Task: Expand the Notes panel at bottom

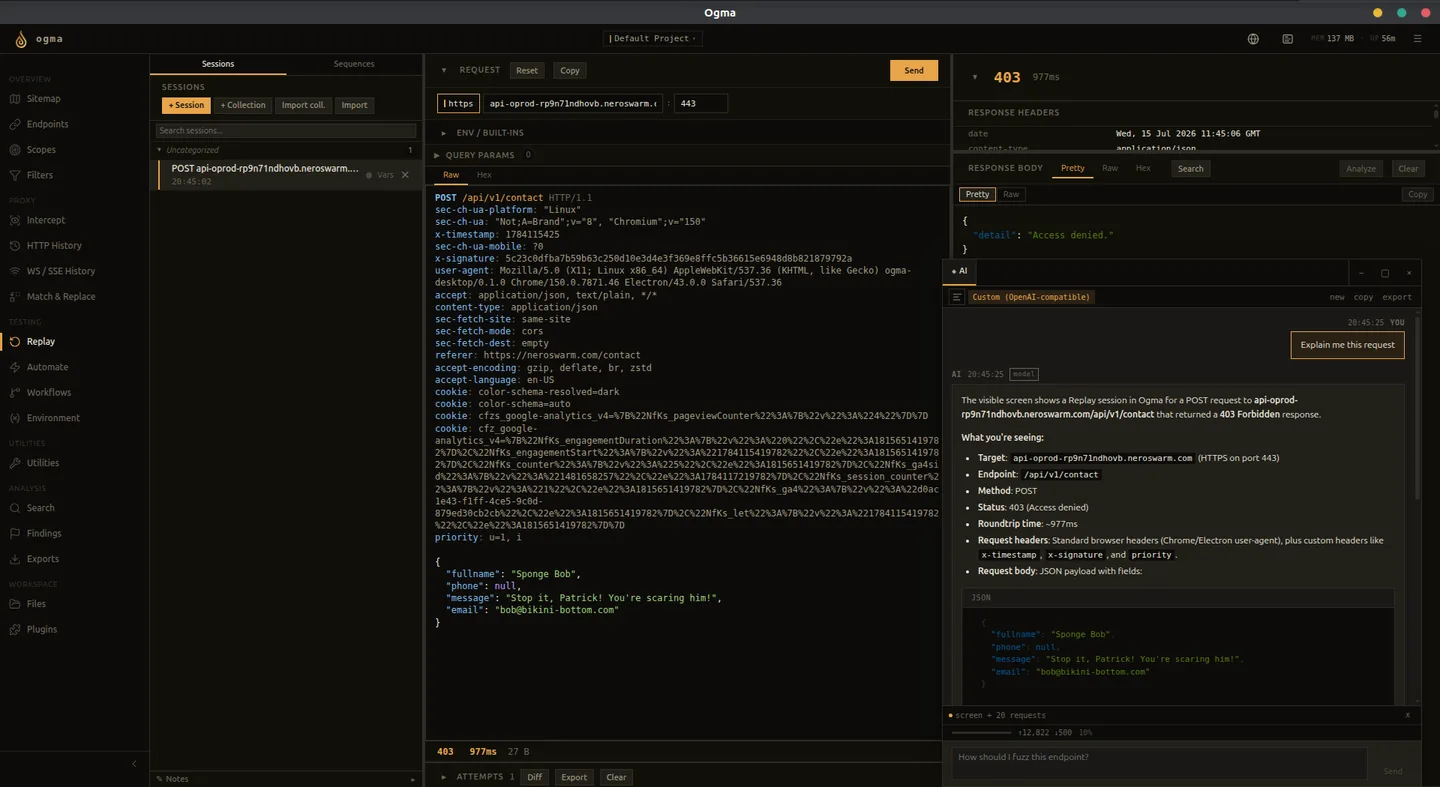Action: (x=286, y=778)
